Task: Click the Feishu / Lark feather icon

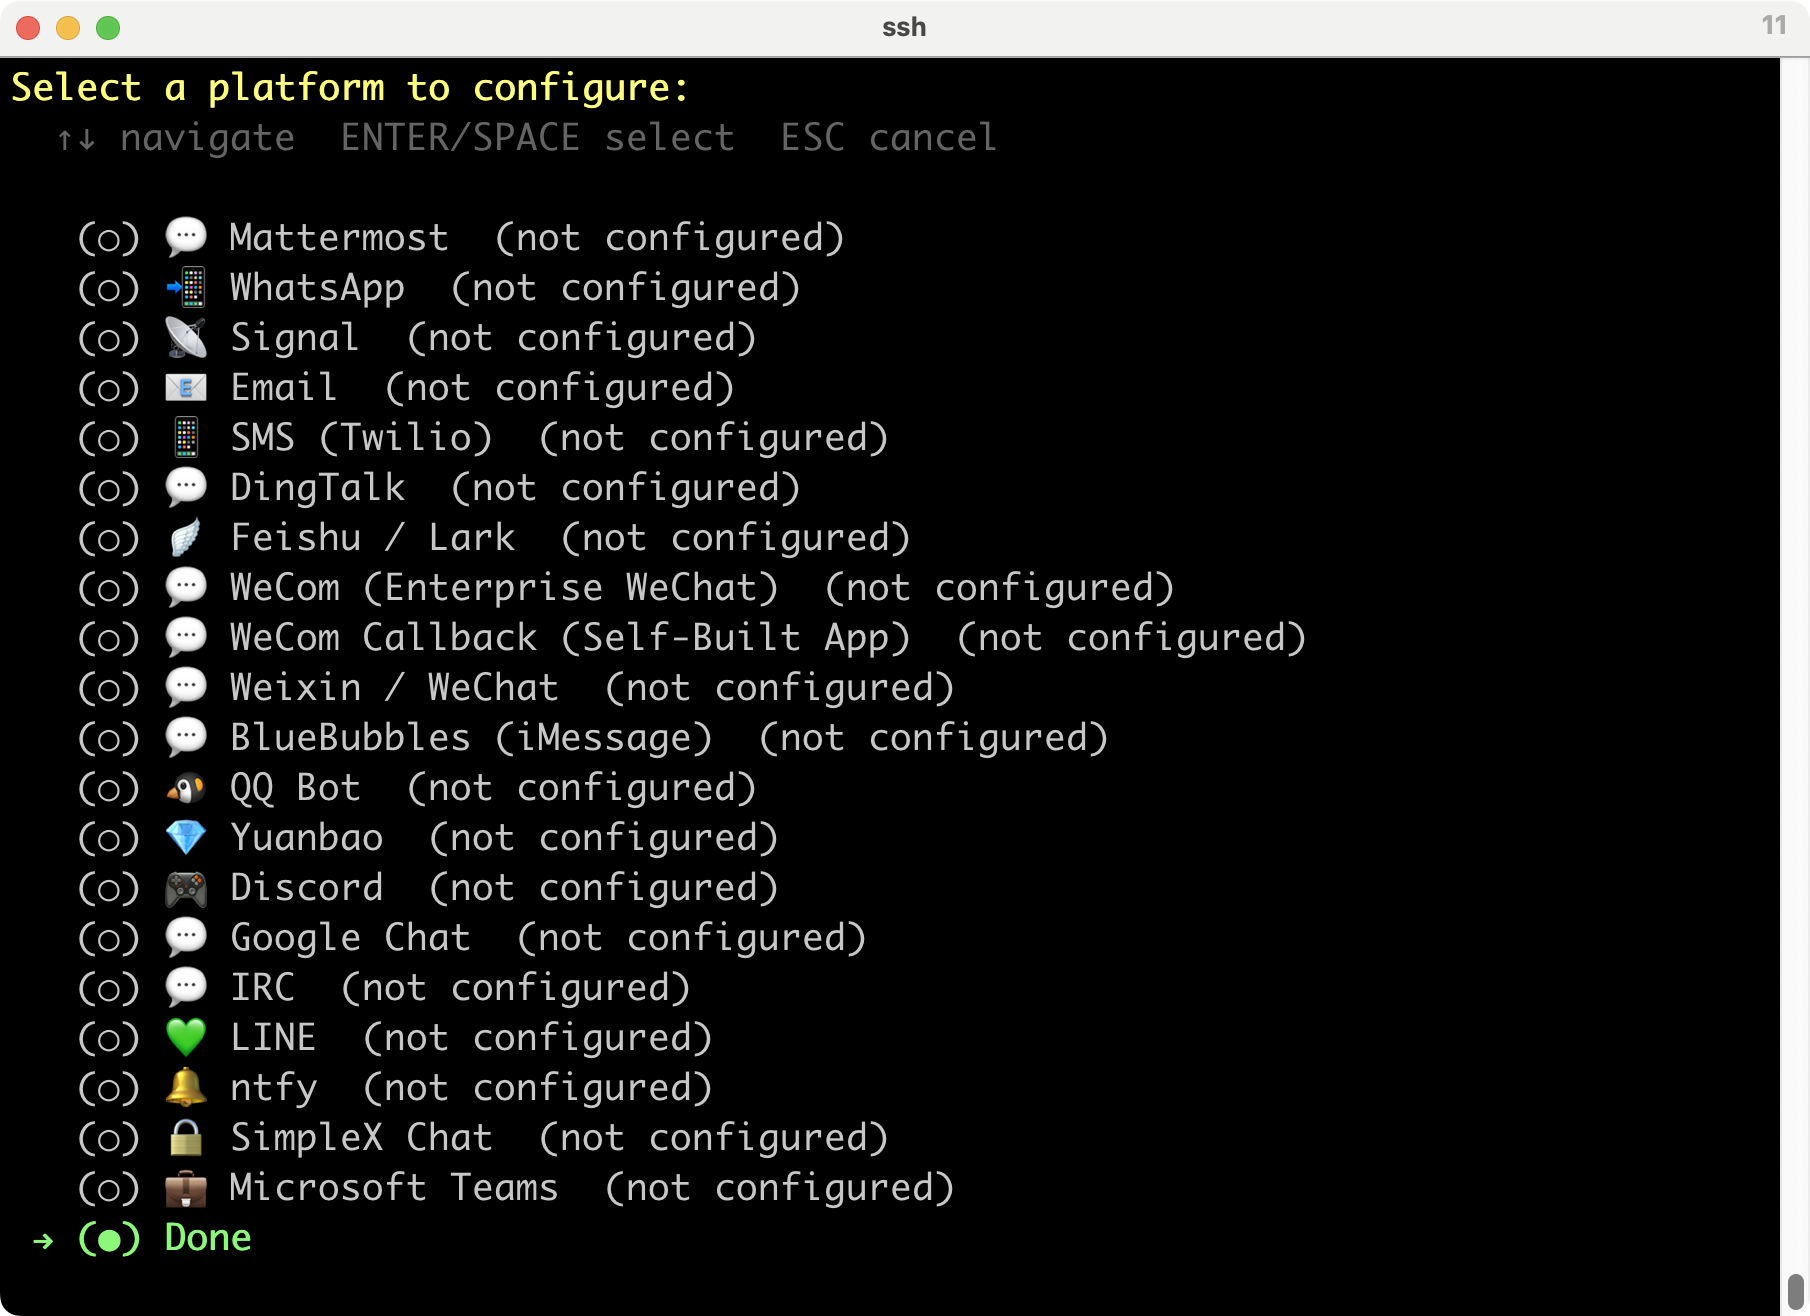Action: [x=186, y=537]
